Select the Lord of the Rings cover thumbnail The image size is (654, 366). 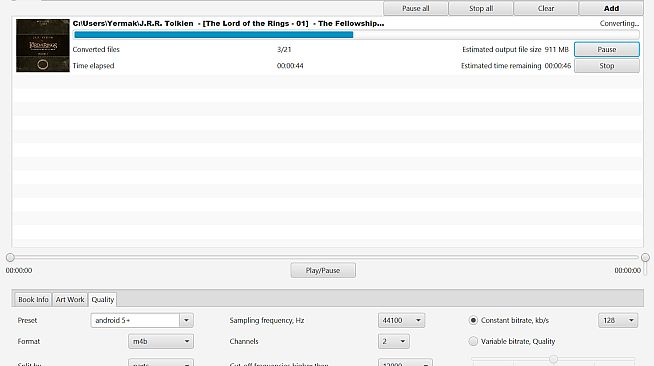(43, 45)
